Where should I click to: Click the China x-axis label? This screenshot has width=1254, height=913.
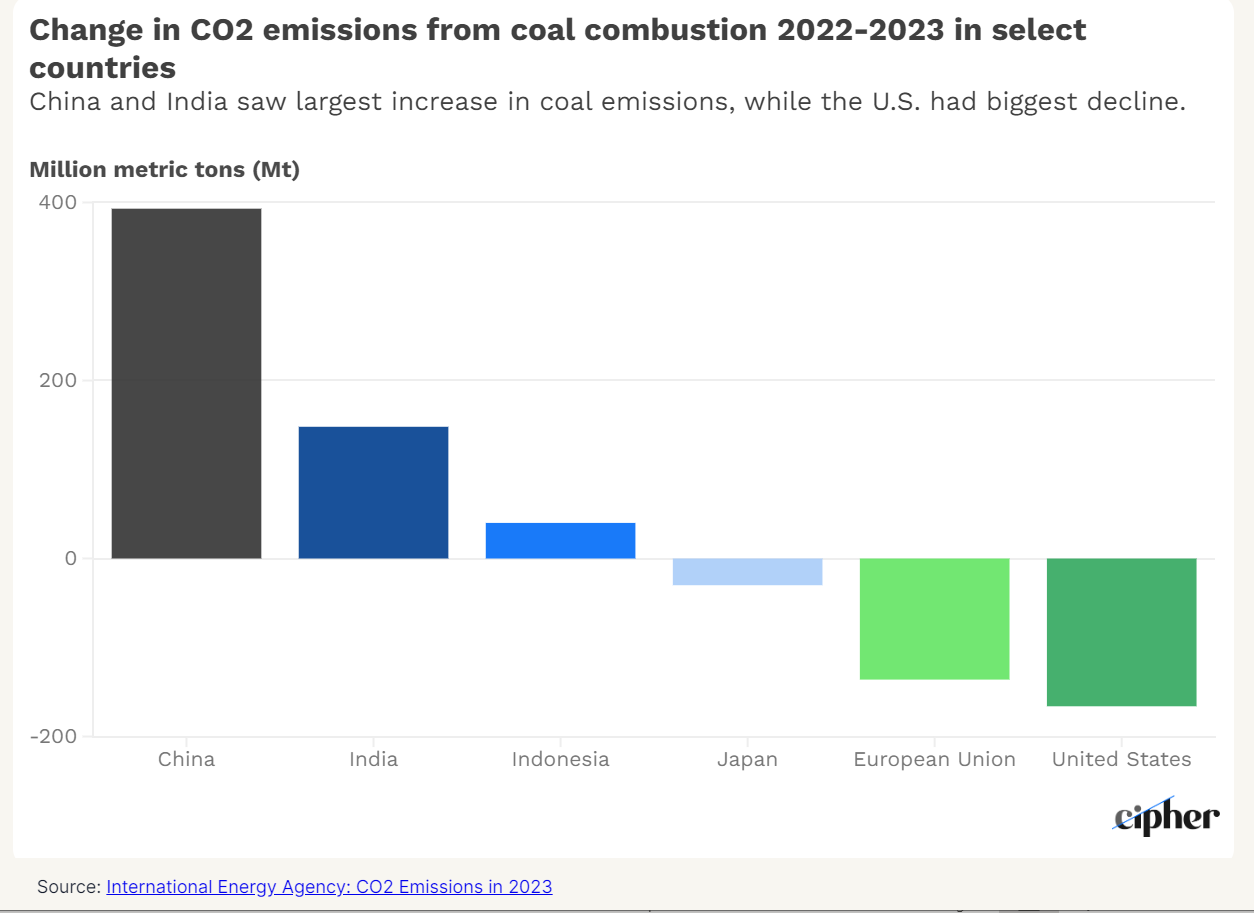(x=186, y=760)
